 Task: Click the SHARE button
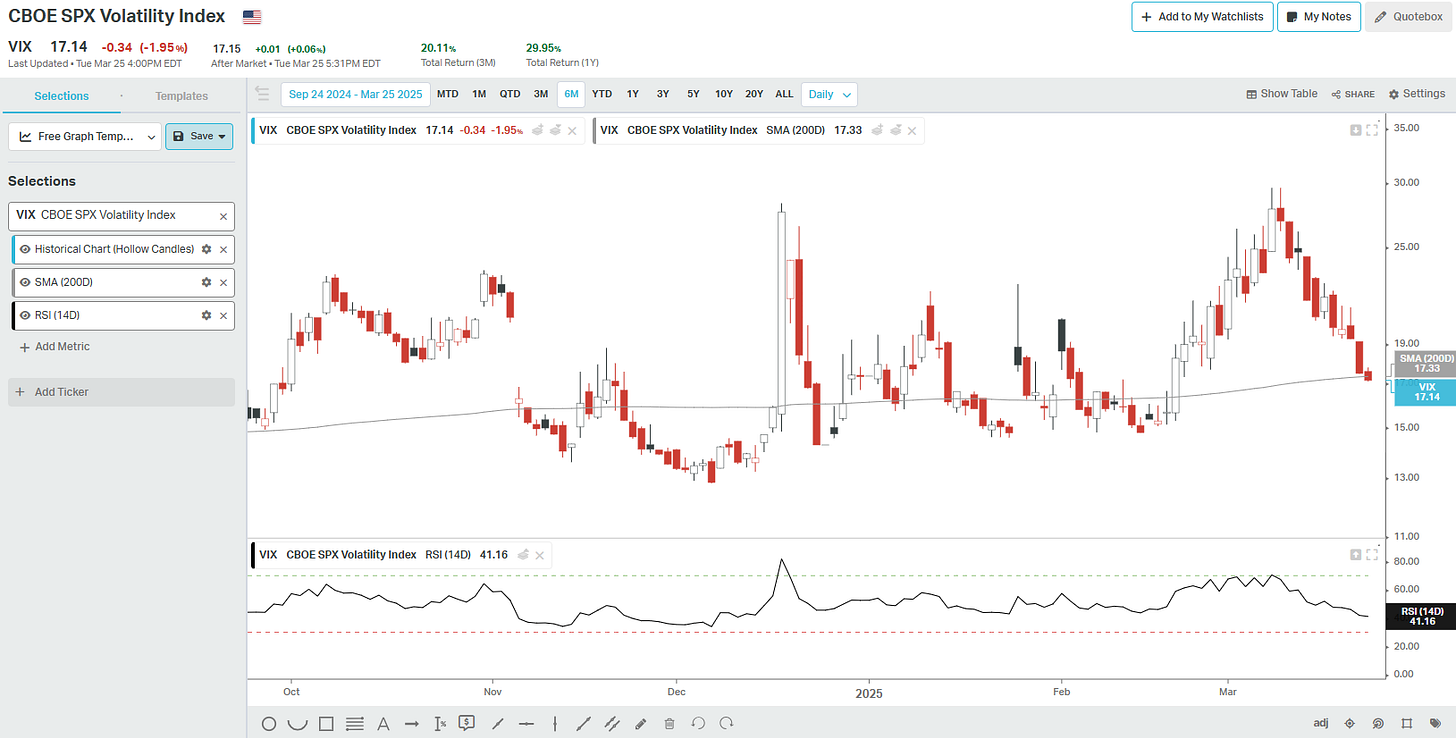pyautogui.click(x=1353, y=94)
